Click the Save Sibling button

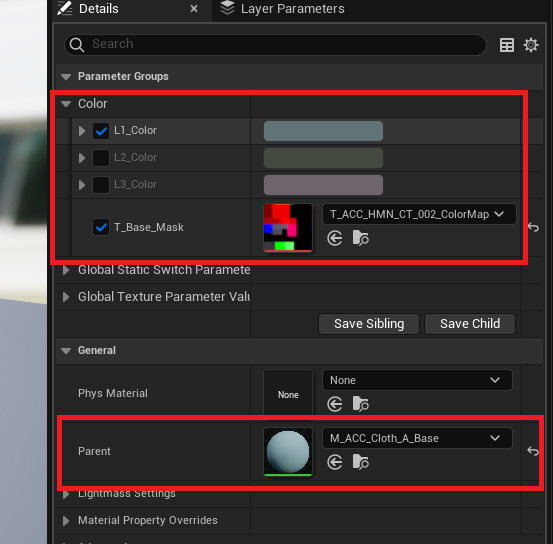pos(369,324)
